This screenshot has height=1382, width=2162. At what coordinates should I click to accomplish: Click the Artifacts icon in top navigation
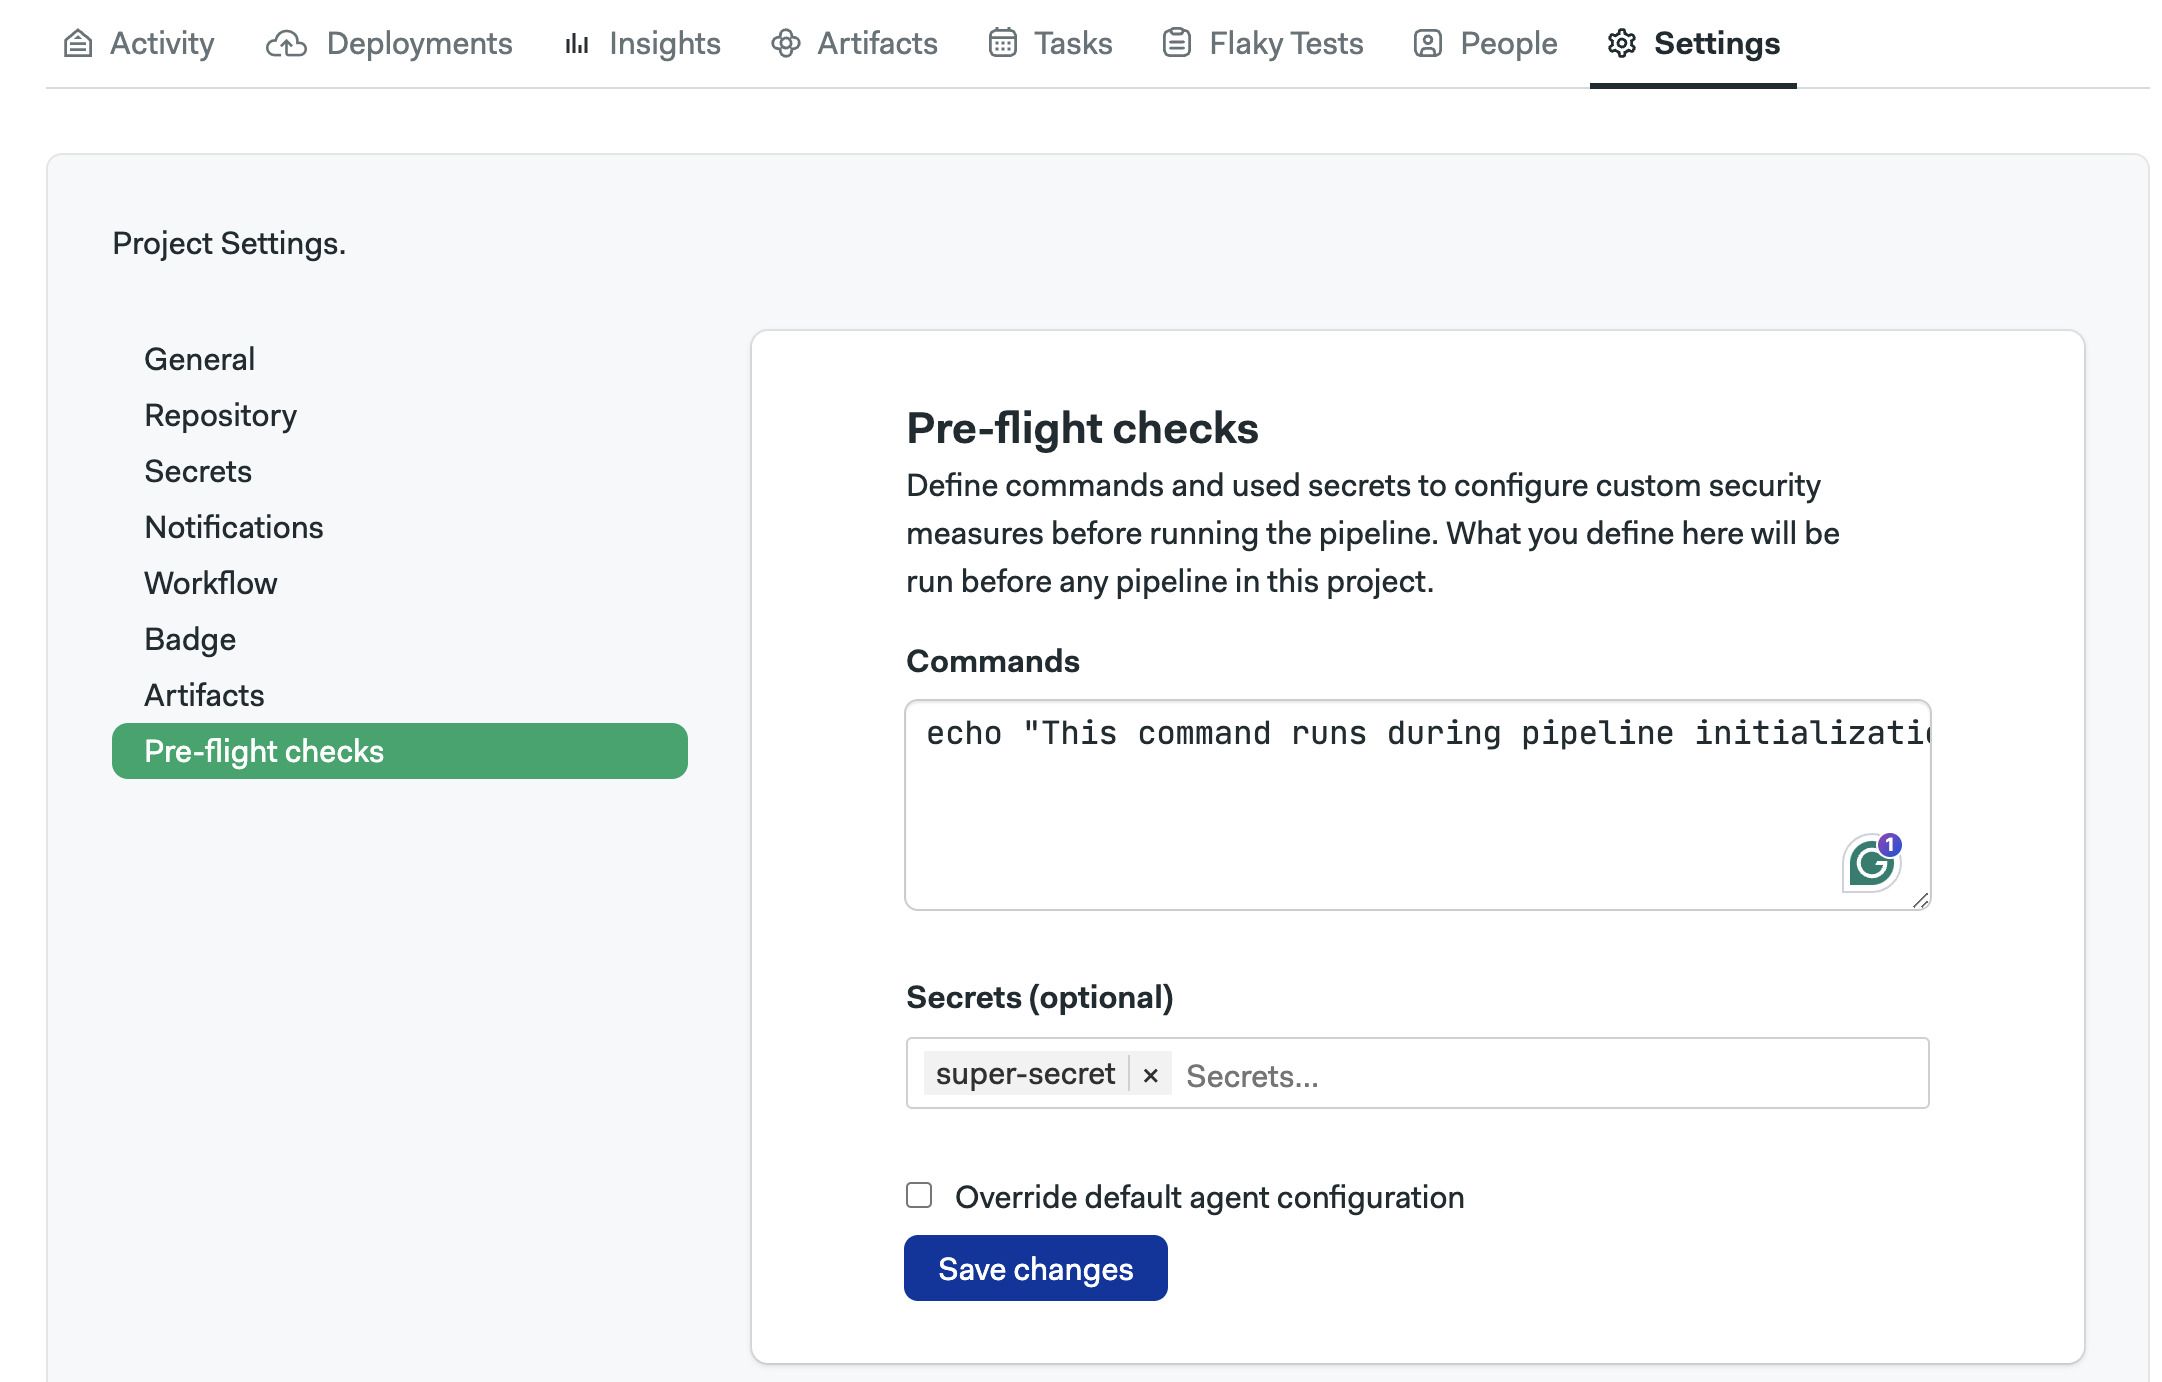(x=786, y=43)
